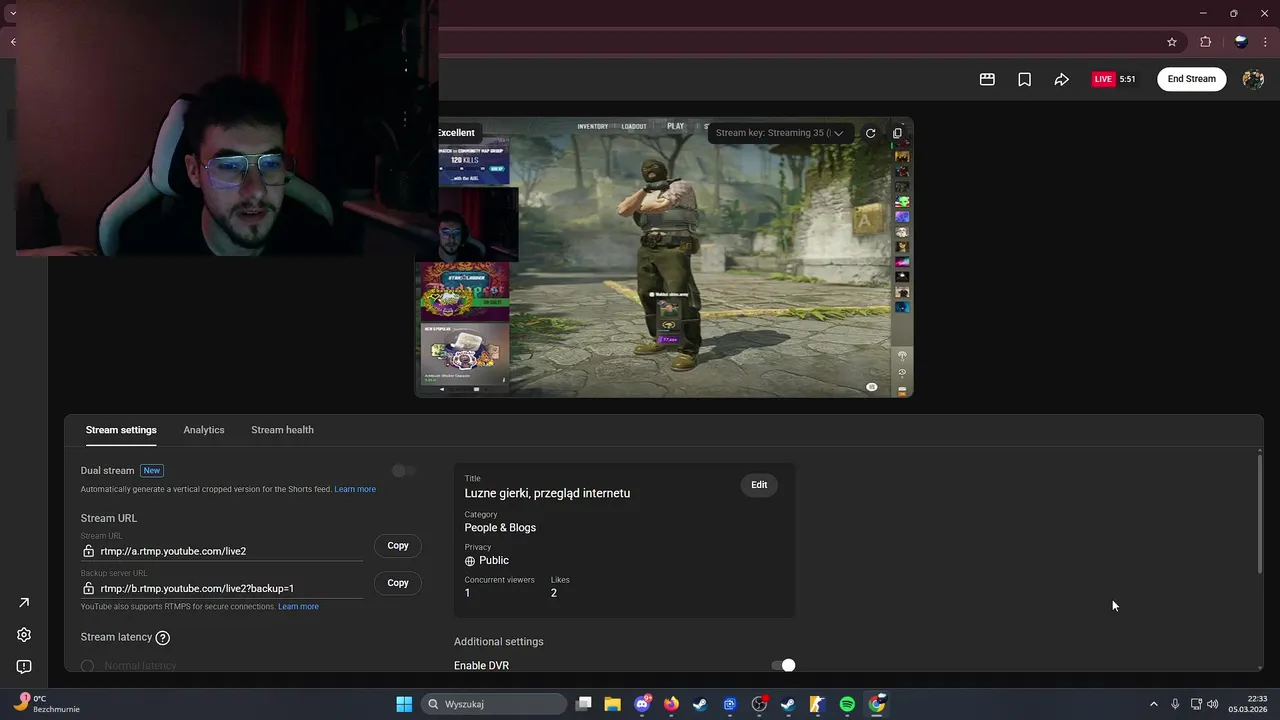Open OBS Studio from the taskbar
This screenshot has height=720, width=1280.
pos(759,704)
